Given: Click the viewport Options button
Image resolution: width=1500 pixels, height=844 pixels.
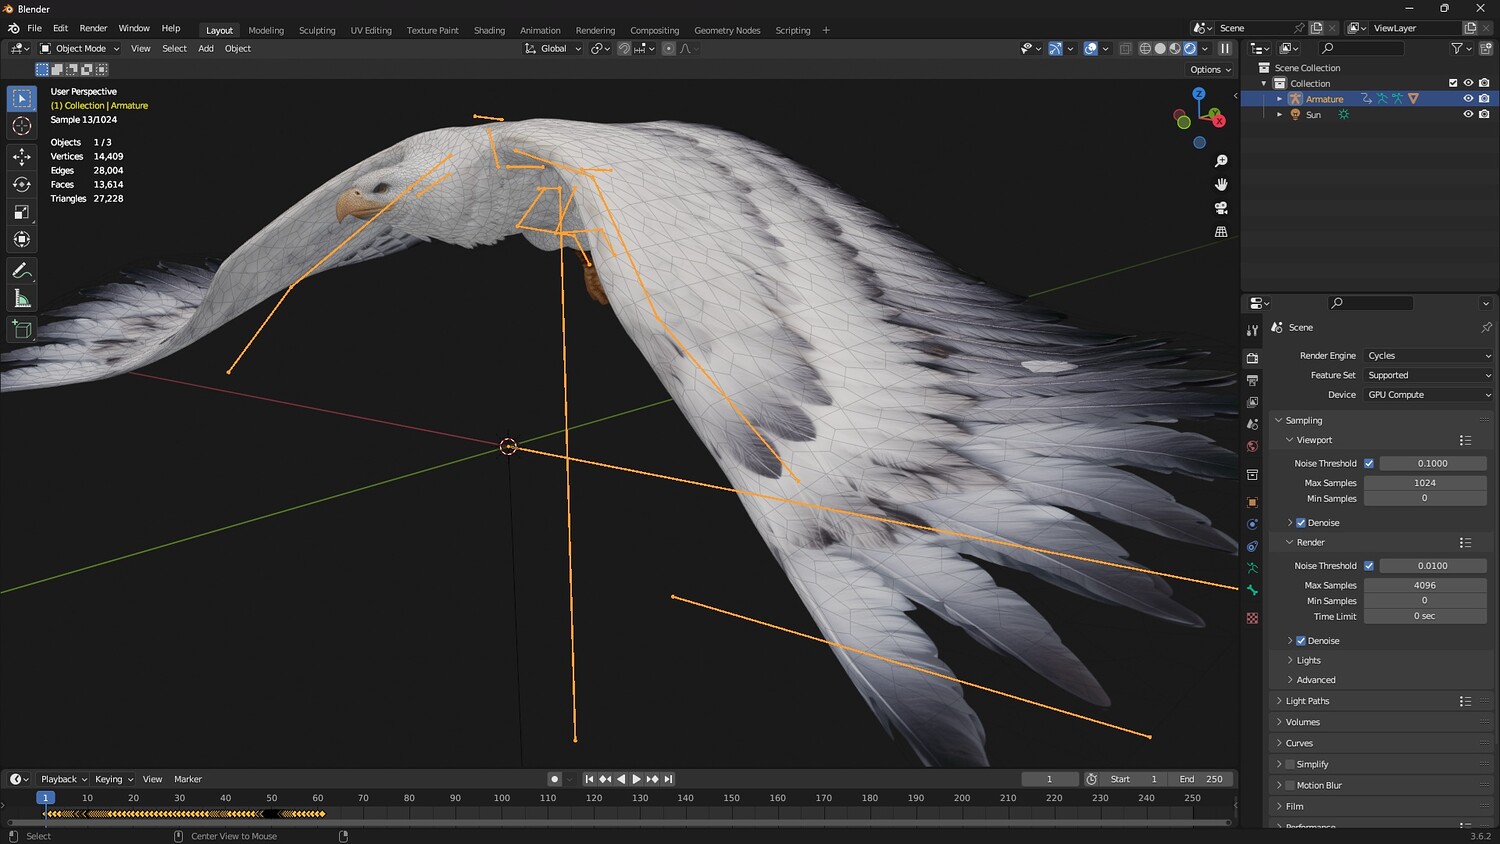Looking at the screenshot, I should click(x=1210, y=70).
